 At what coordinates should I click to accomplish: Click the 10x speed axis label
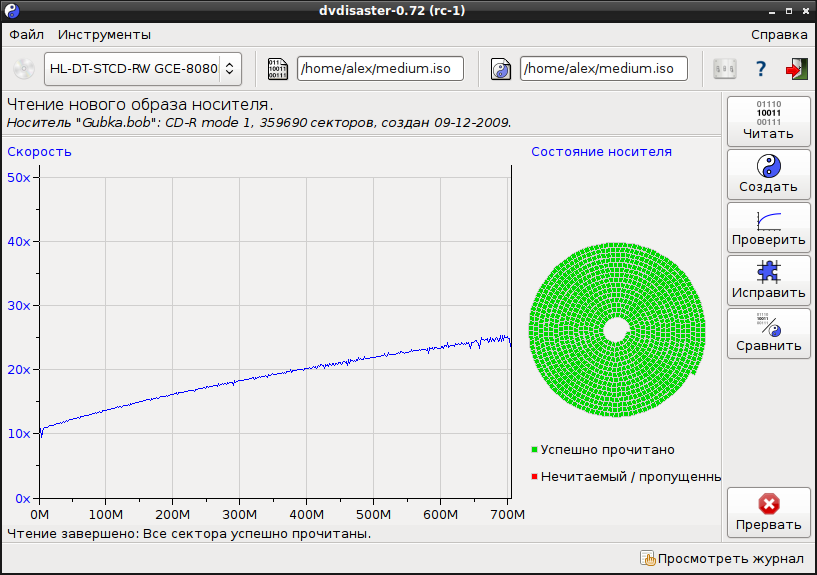[19, 434]
